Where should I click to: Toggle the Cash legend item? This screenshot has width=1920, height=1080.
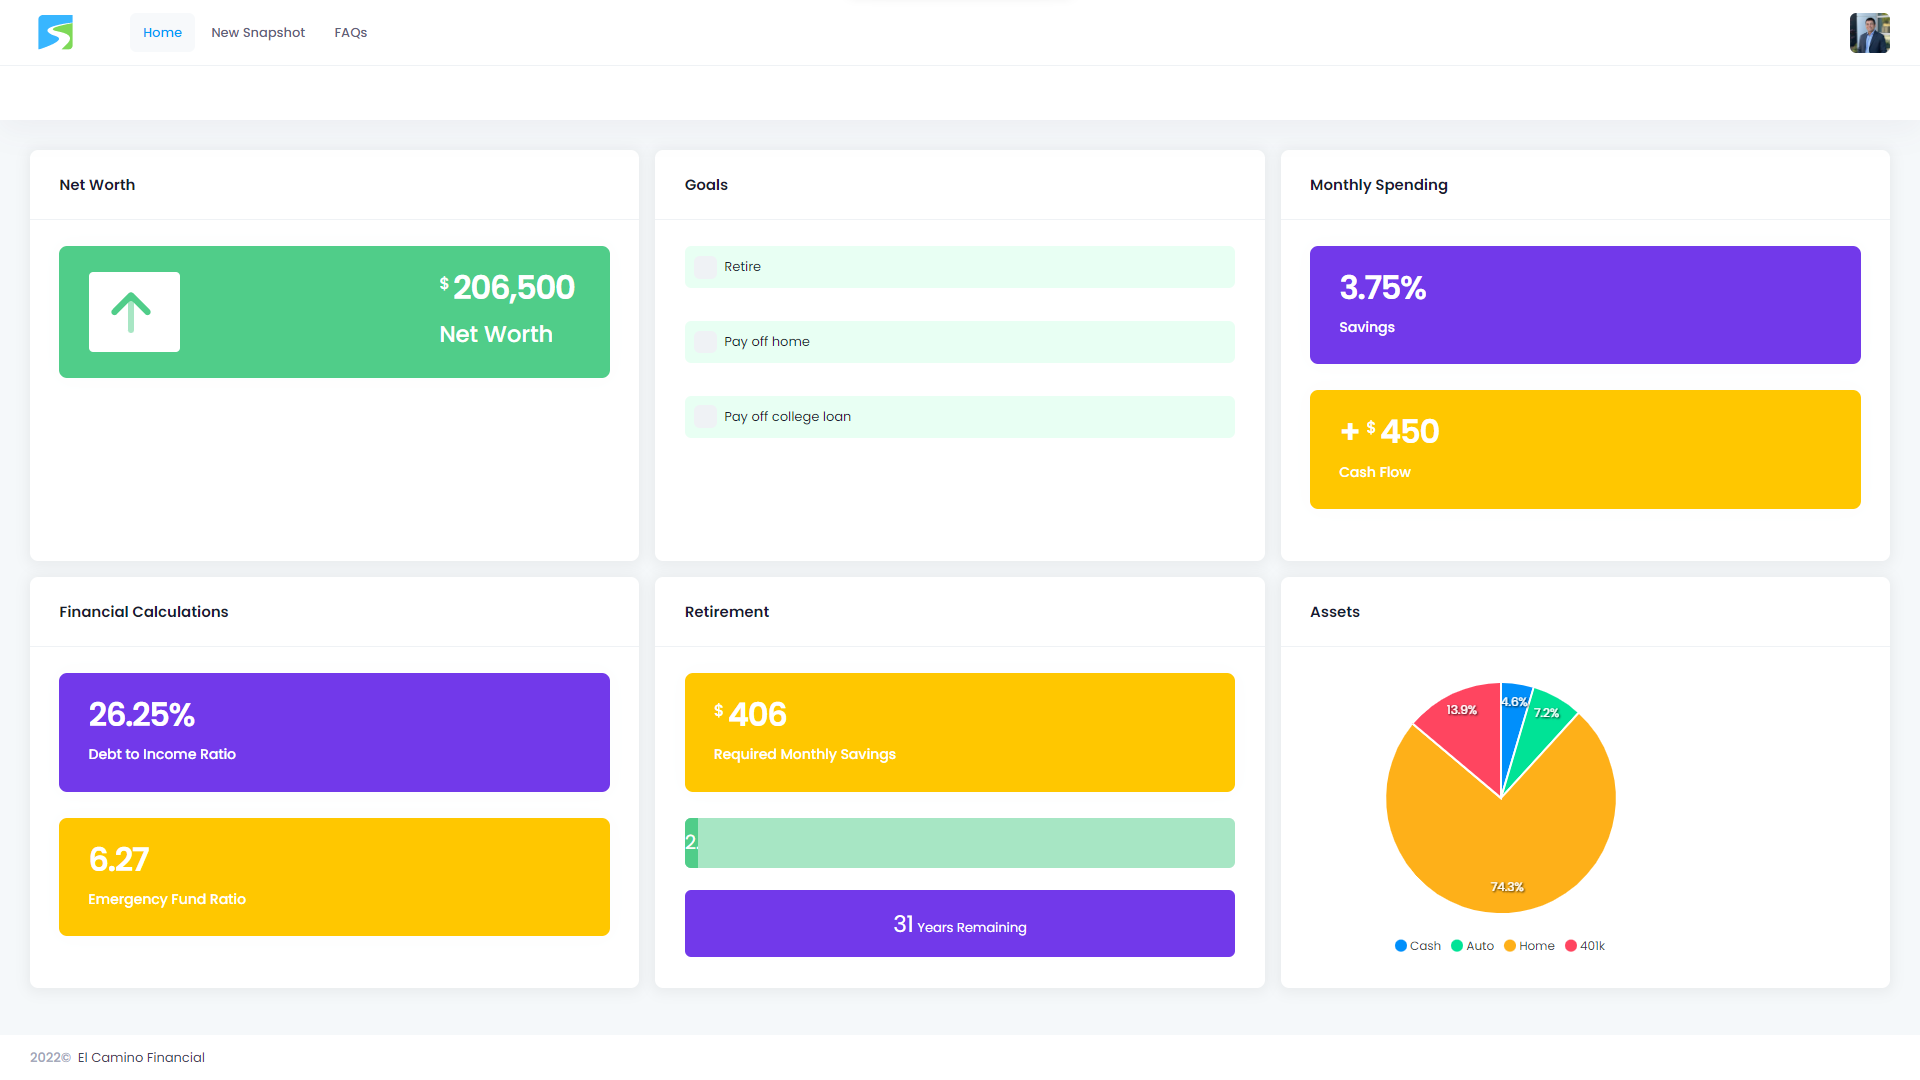click(x=1418, y=946)
